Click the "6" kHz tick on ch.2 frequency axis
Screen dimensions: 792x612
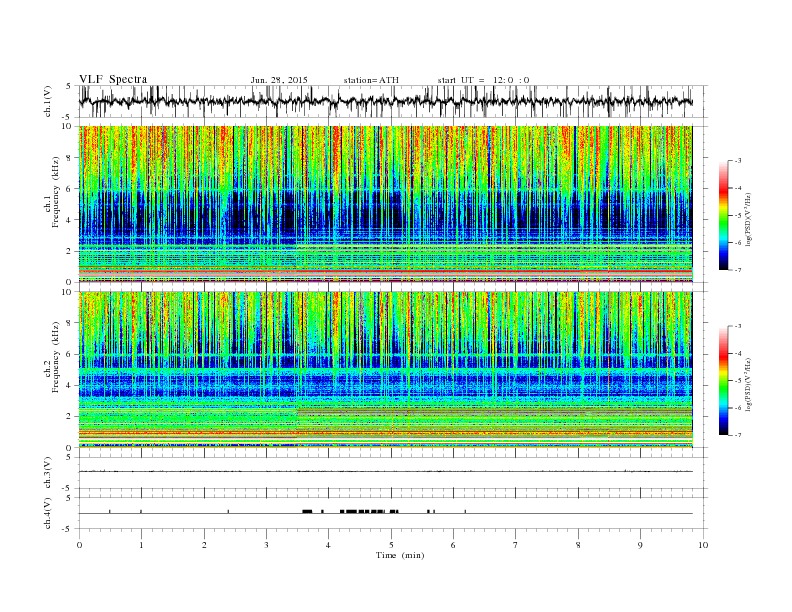(69, 354)
